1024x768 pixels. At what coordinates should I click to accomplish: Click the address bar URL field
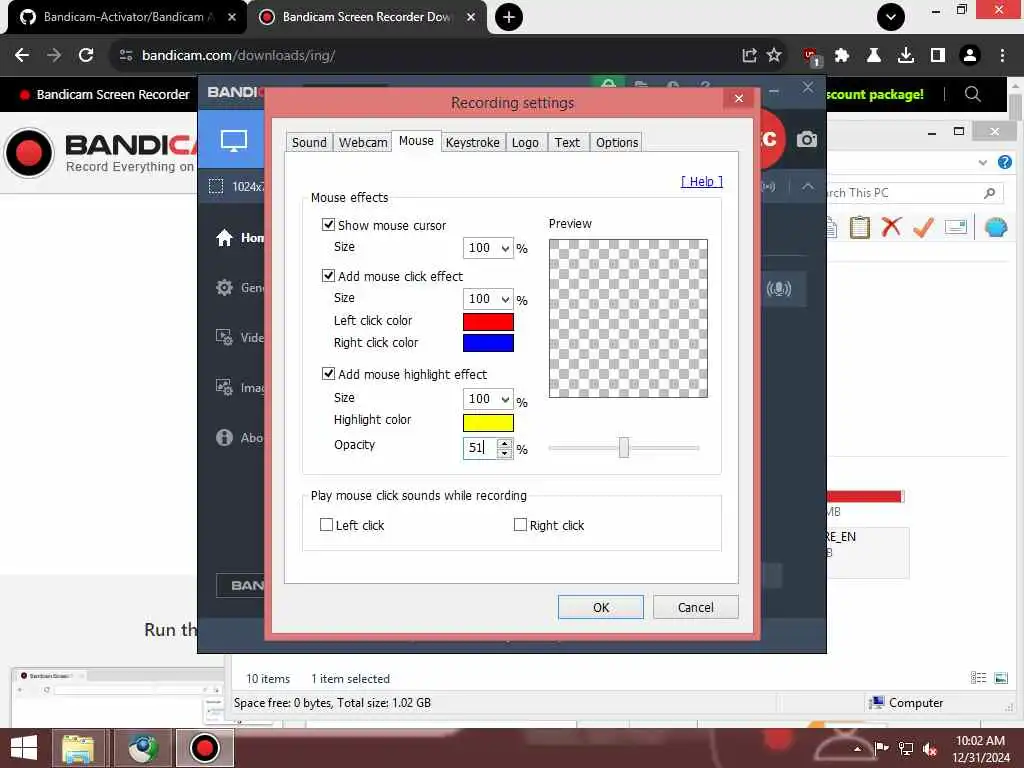[x=424, y=55]
